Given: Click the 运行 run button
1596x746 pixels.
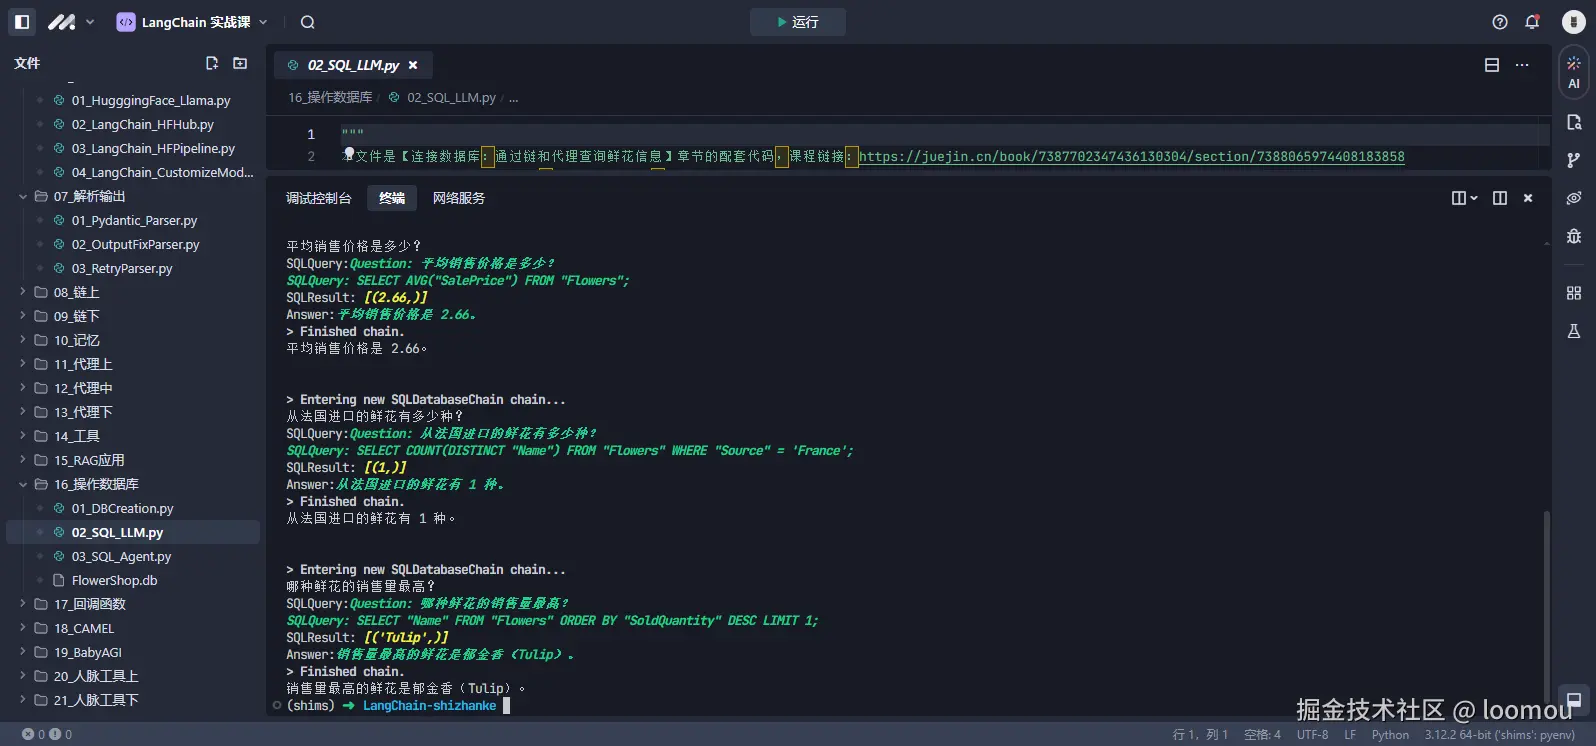Looking at the screenshot, I should pos(798,22).
